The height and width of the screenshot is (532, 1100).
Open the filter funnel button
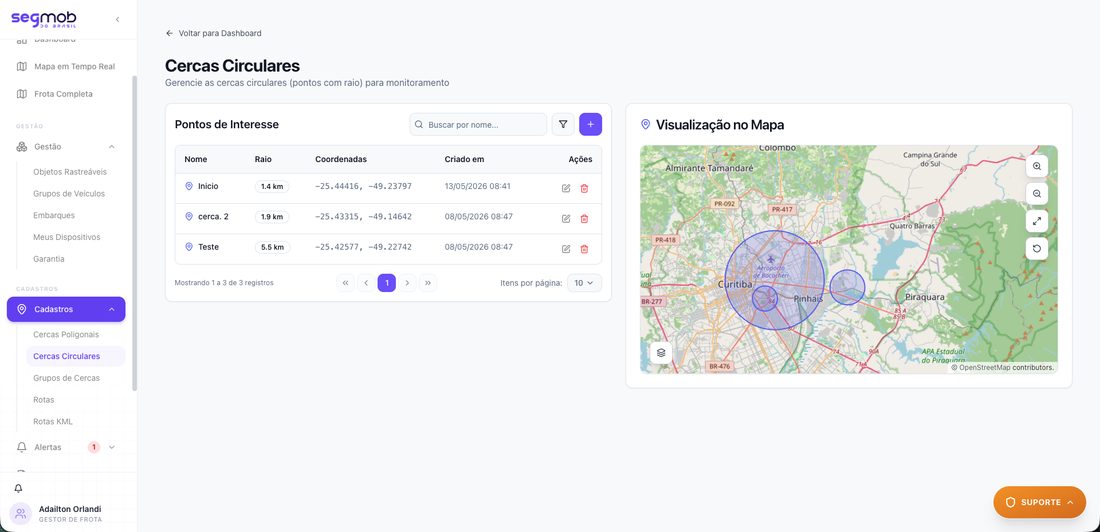563,124
